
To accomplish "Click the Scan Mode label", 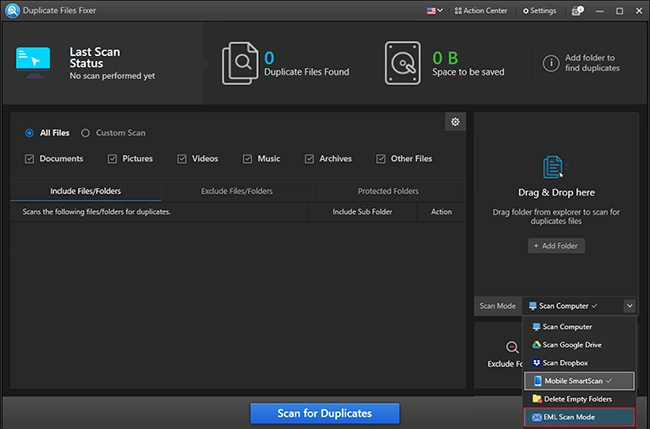I will 497,306.
